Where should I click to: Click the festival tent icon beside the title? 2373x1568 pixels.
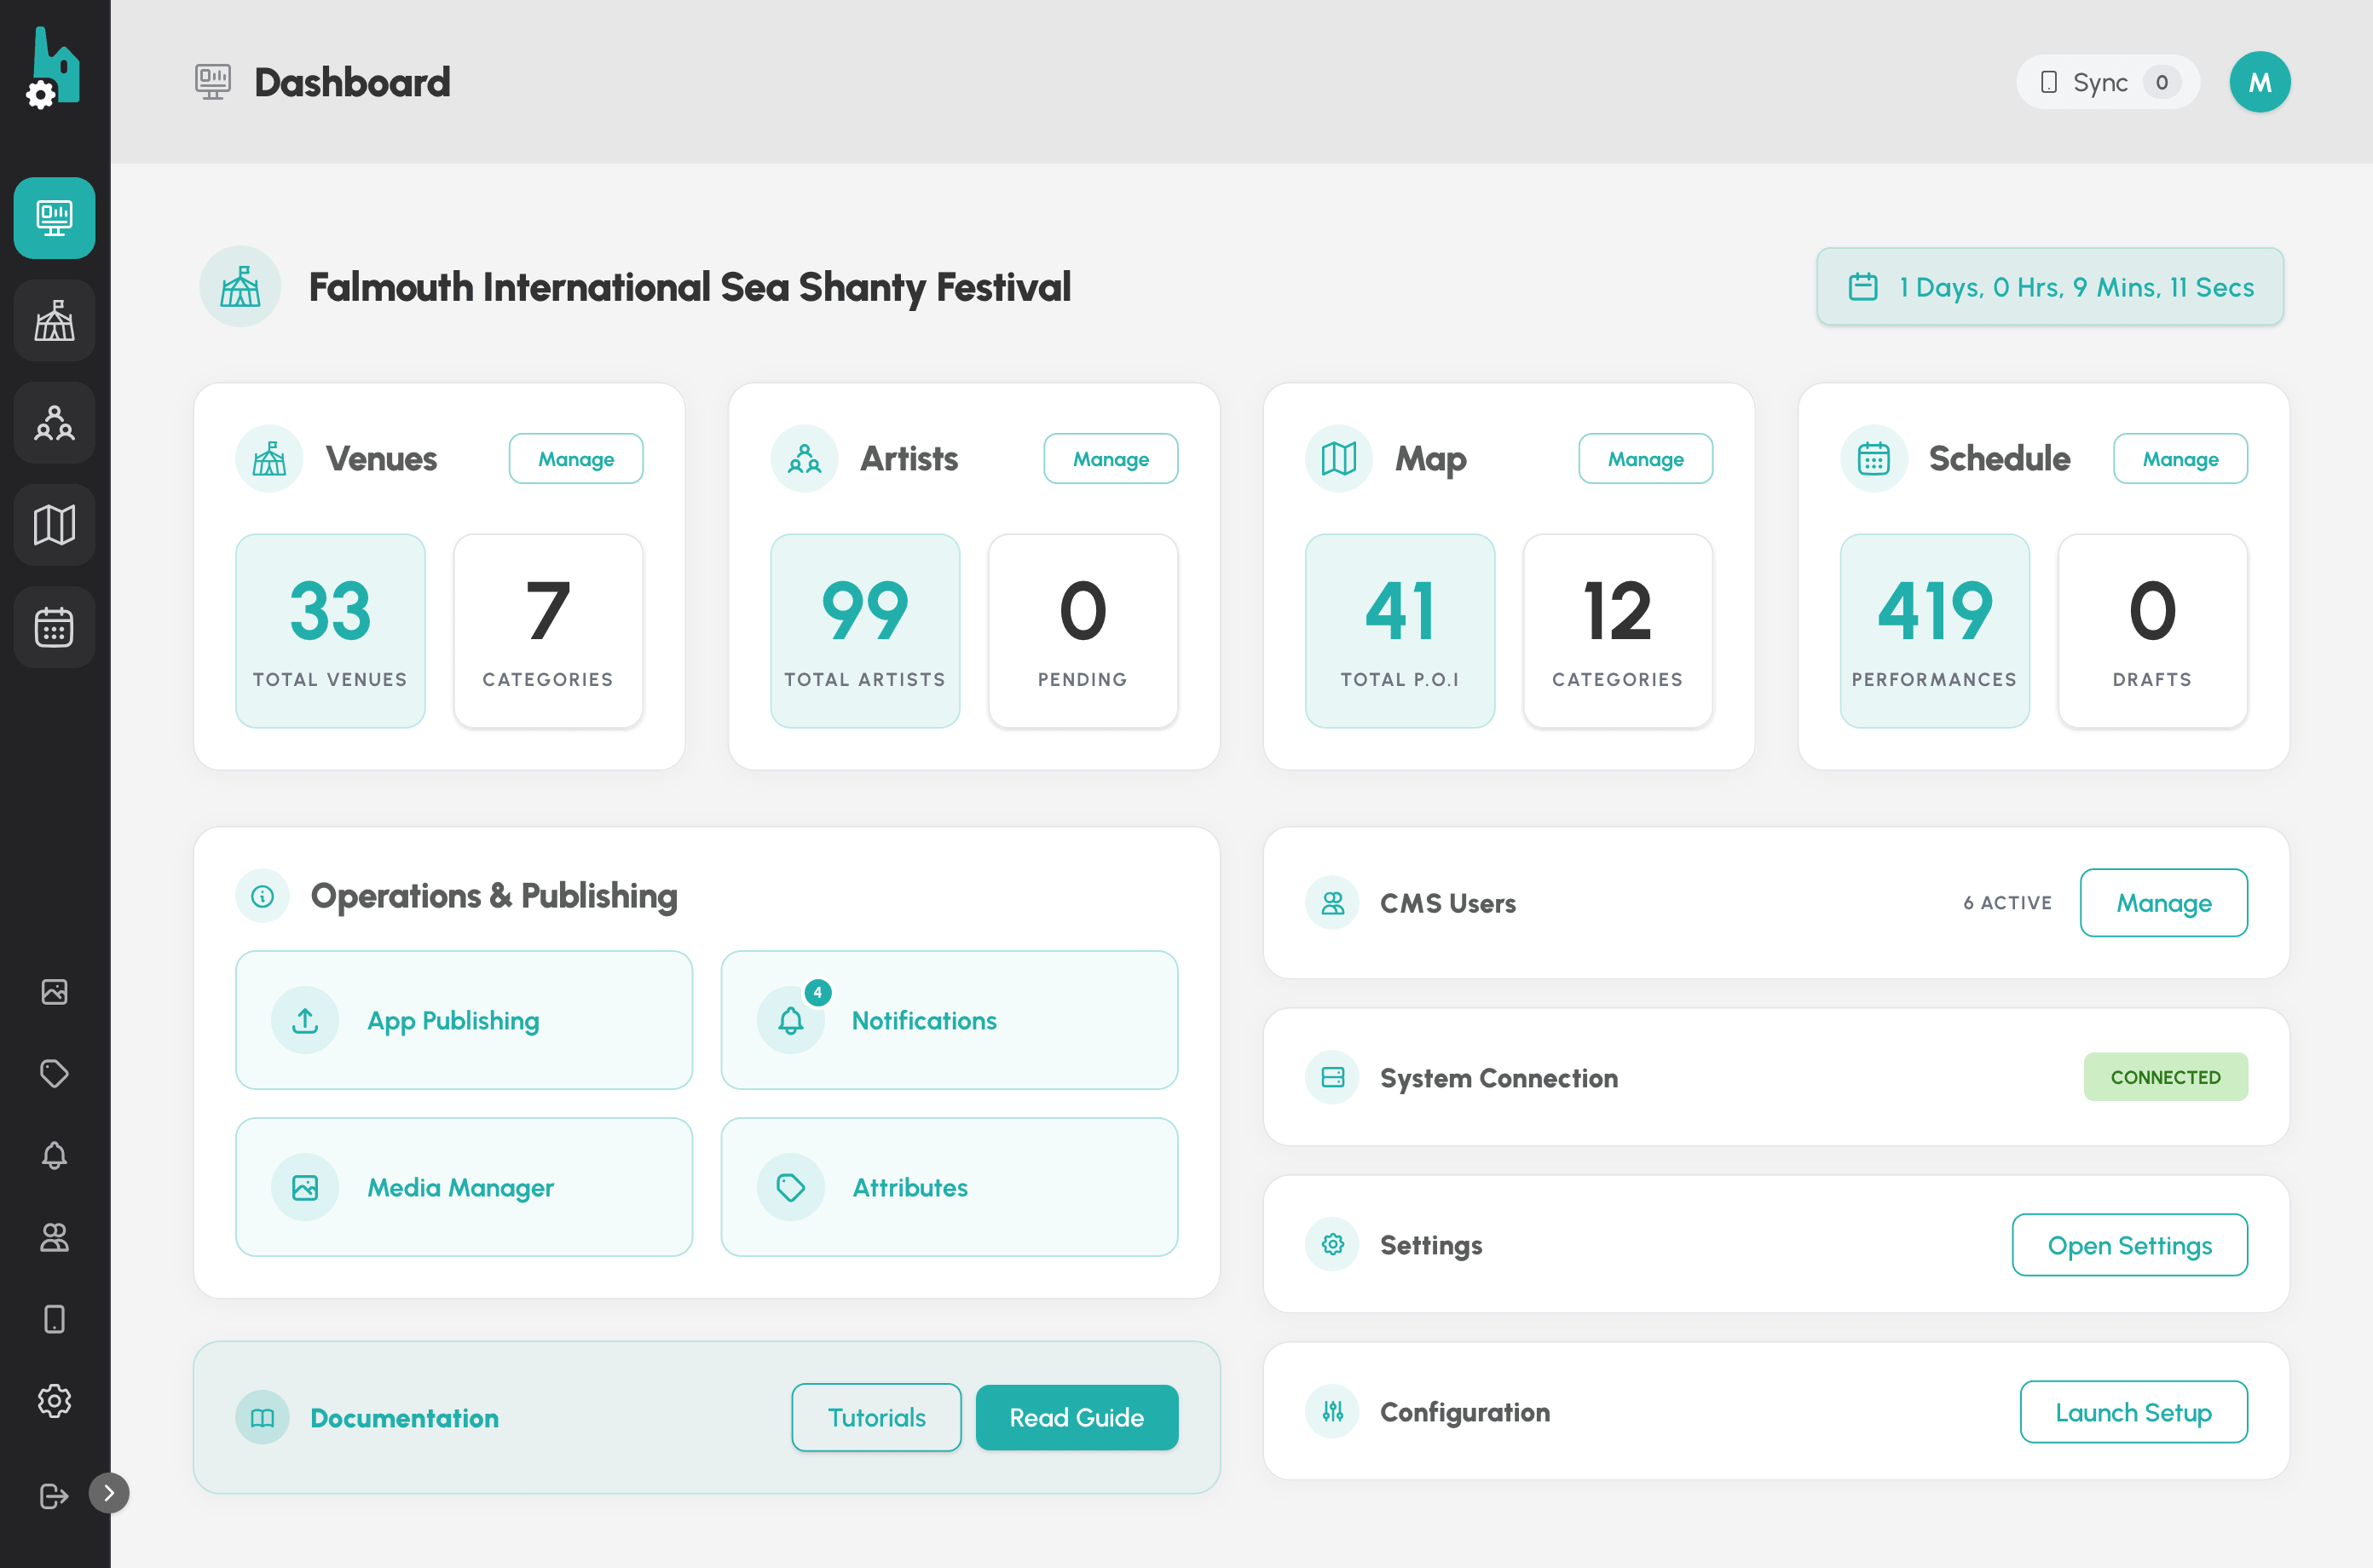coord(240,287)
